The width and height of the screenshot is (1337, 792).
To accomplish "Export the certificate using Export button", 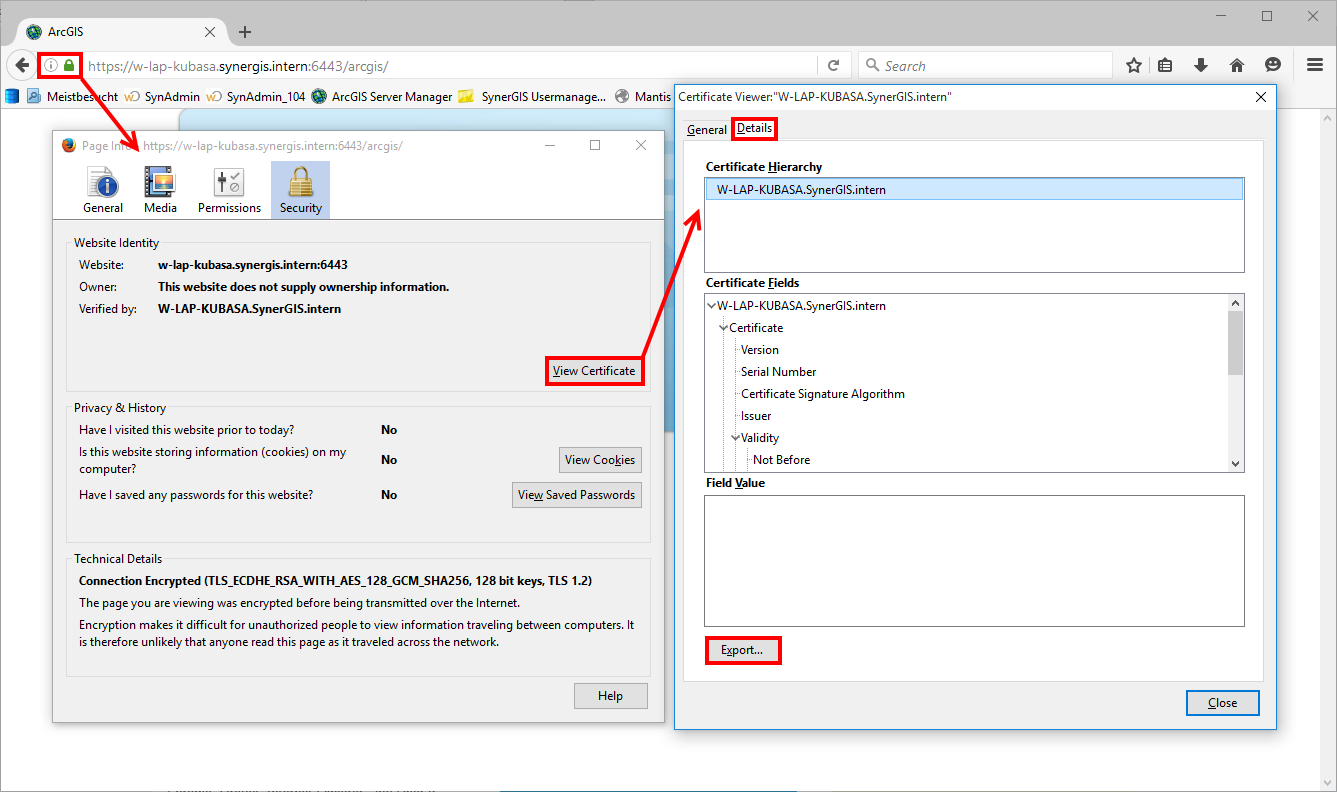I will [742, 650].
